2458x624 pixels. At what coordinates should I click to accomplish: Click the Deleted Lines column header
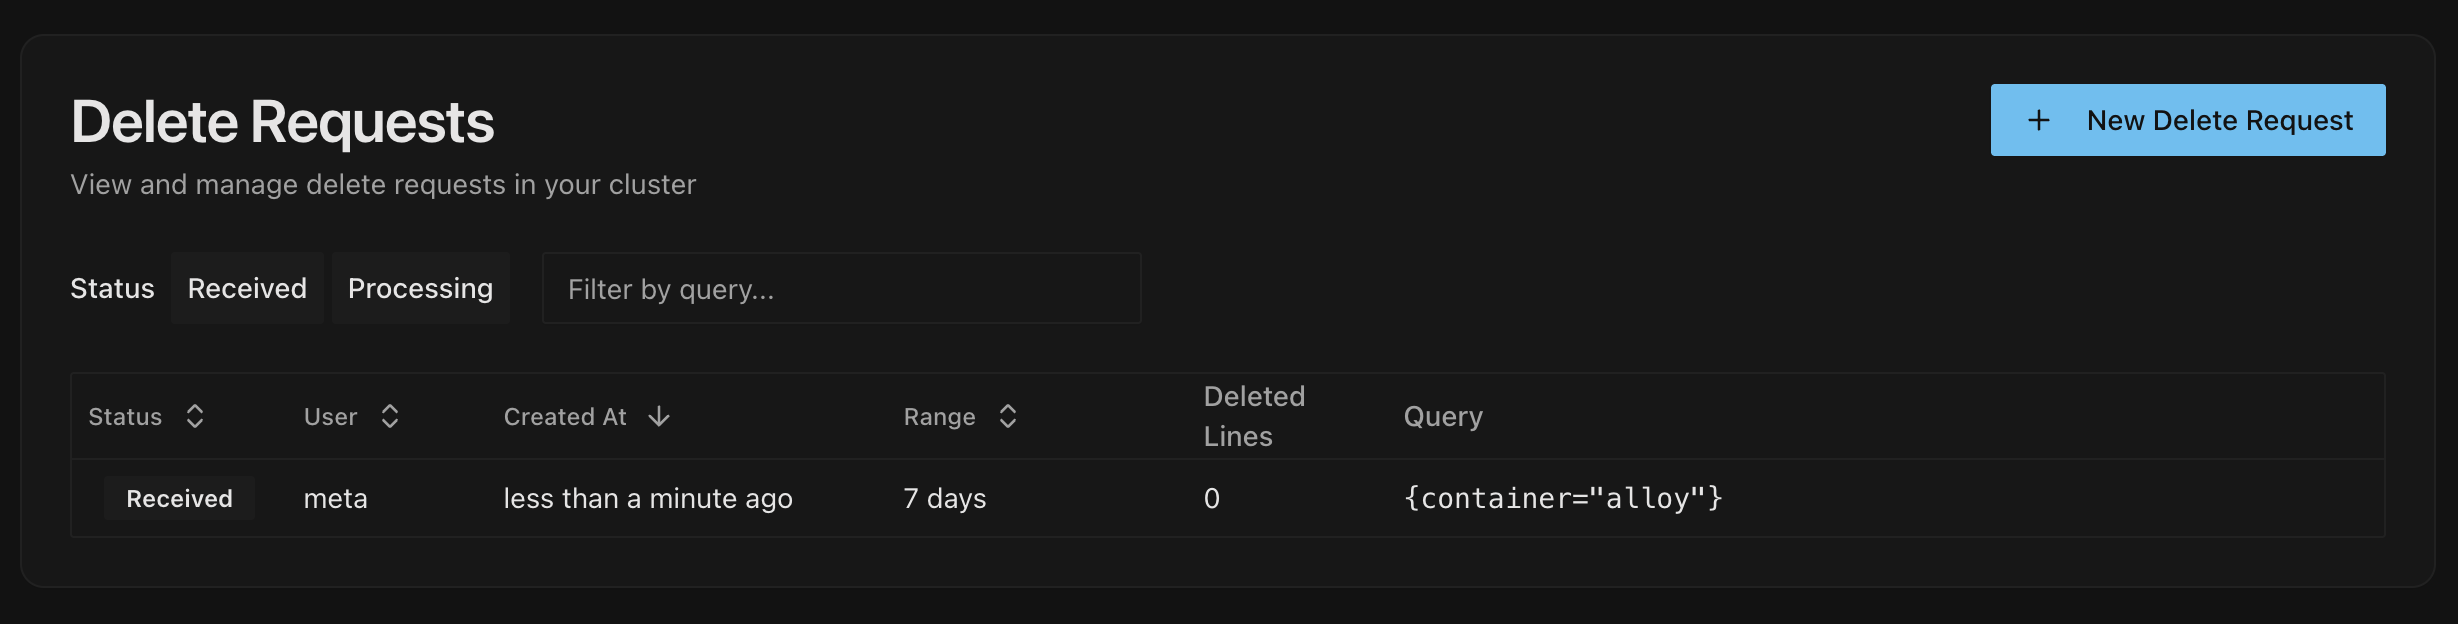click(x=1254, y=415)
